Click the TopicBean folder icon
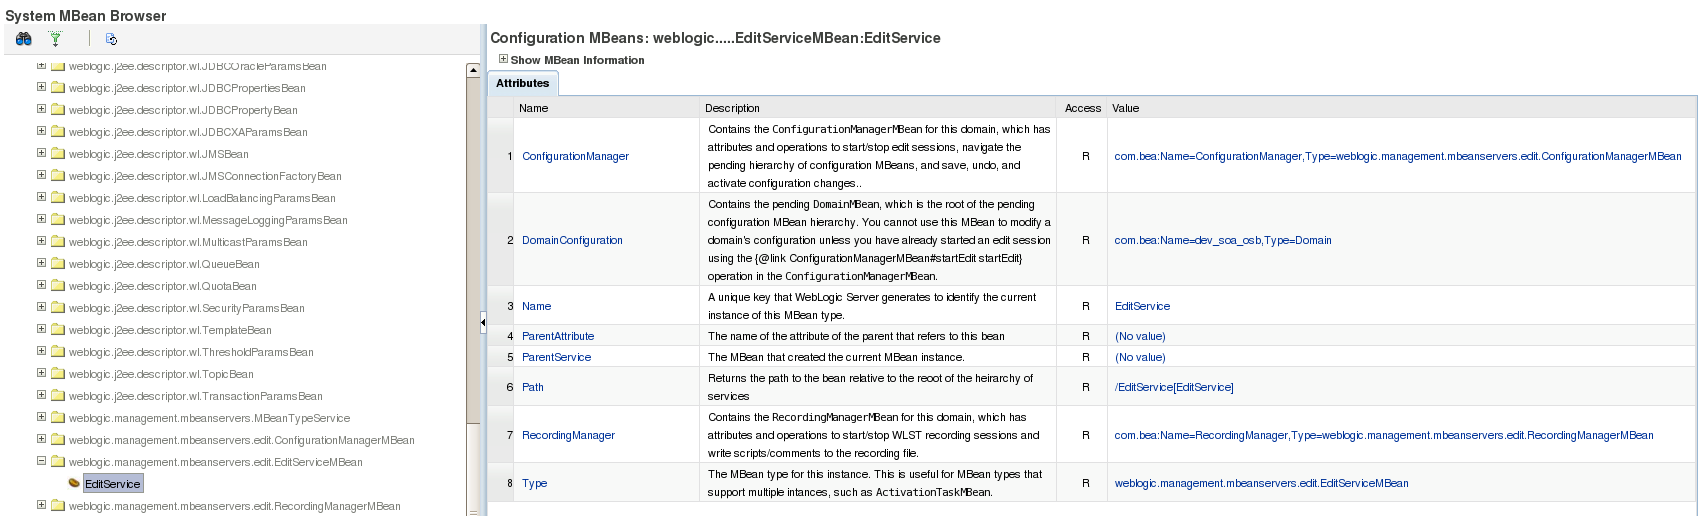 [x=58, y=374]
